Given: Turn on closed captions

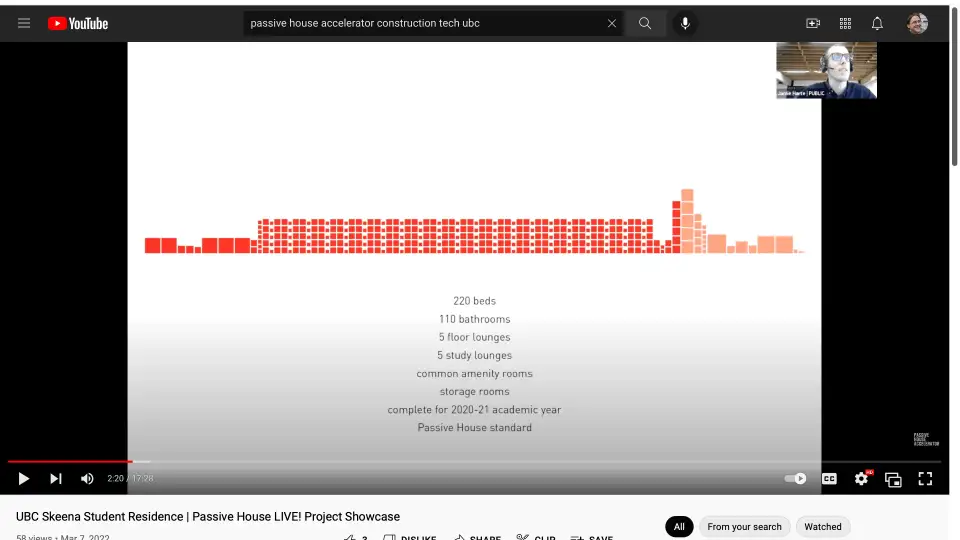Looking at the screenshot, I should coord(829,479).
